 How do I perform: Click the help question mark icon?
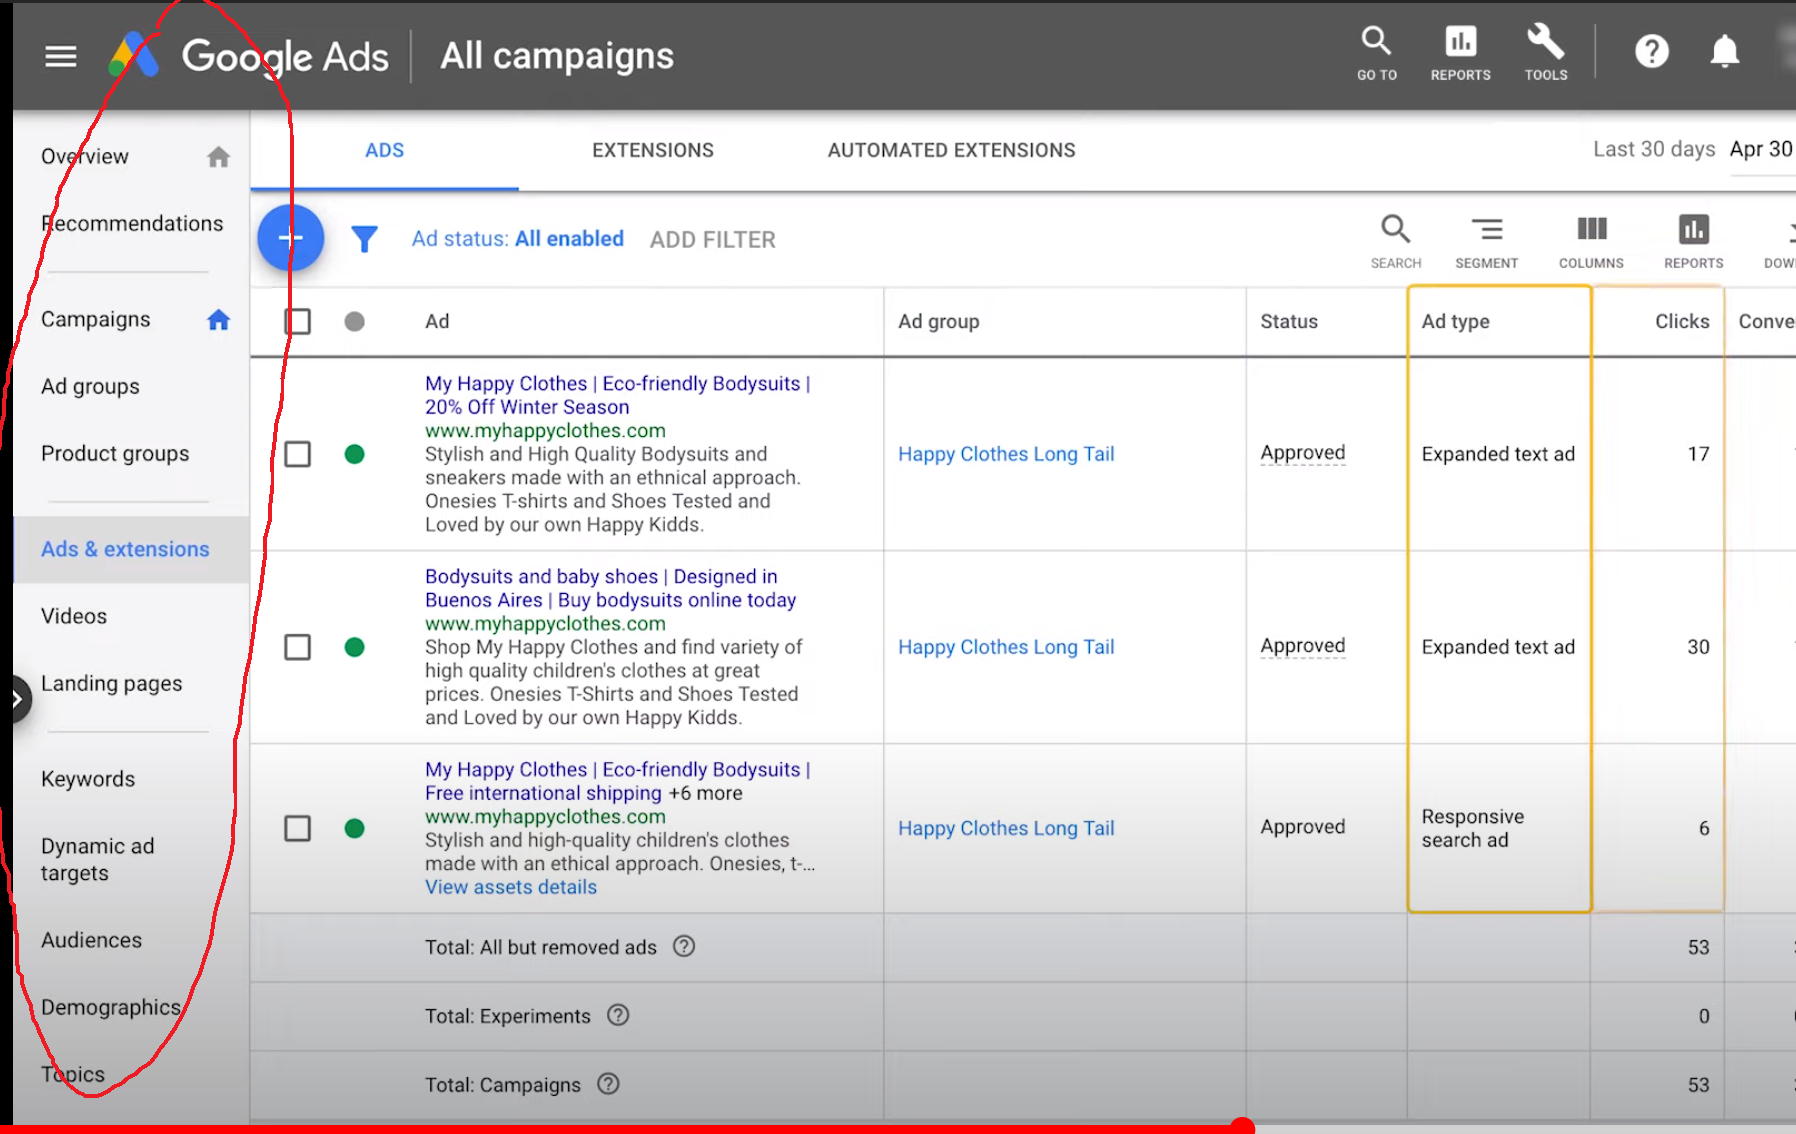[1651, 51]
